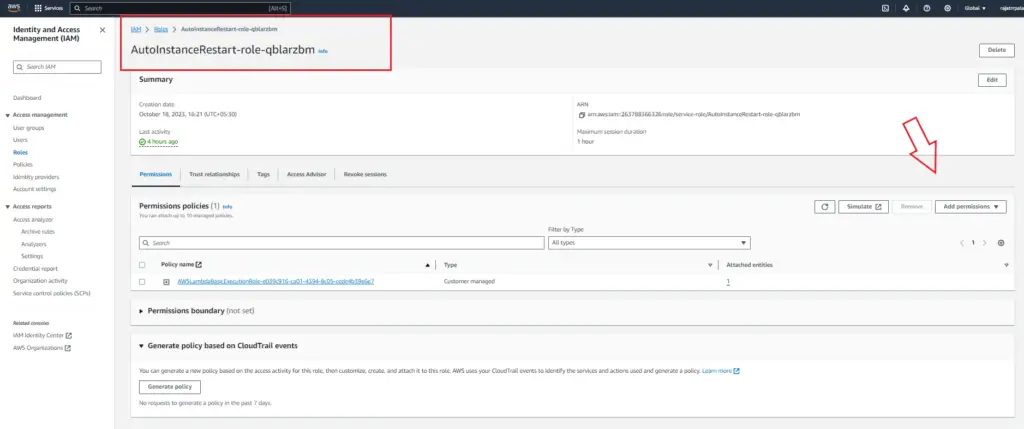Open the AWS home logo

pos(14,8)
